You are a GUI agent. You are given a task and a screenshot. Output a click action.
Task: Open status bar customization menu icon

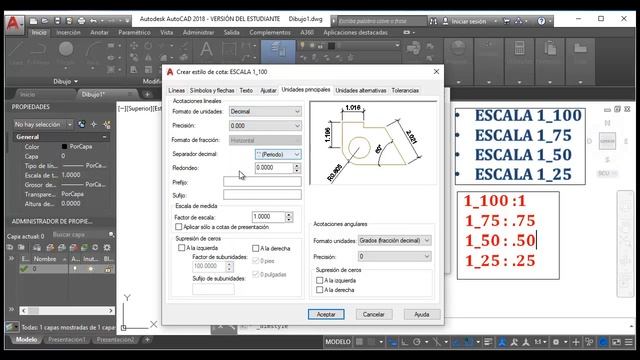click(629, 342)
